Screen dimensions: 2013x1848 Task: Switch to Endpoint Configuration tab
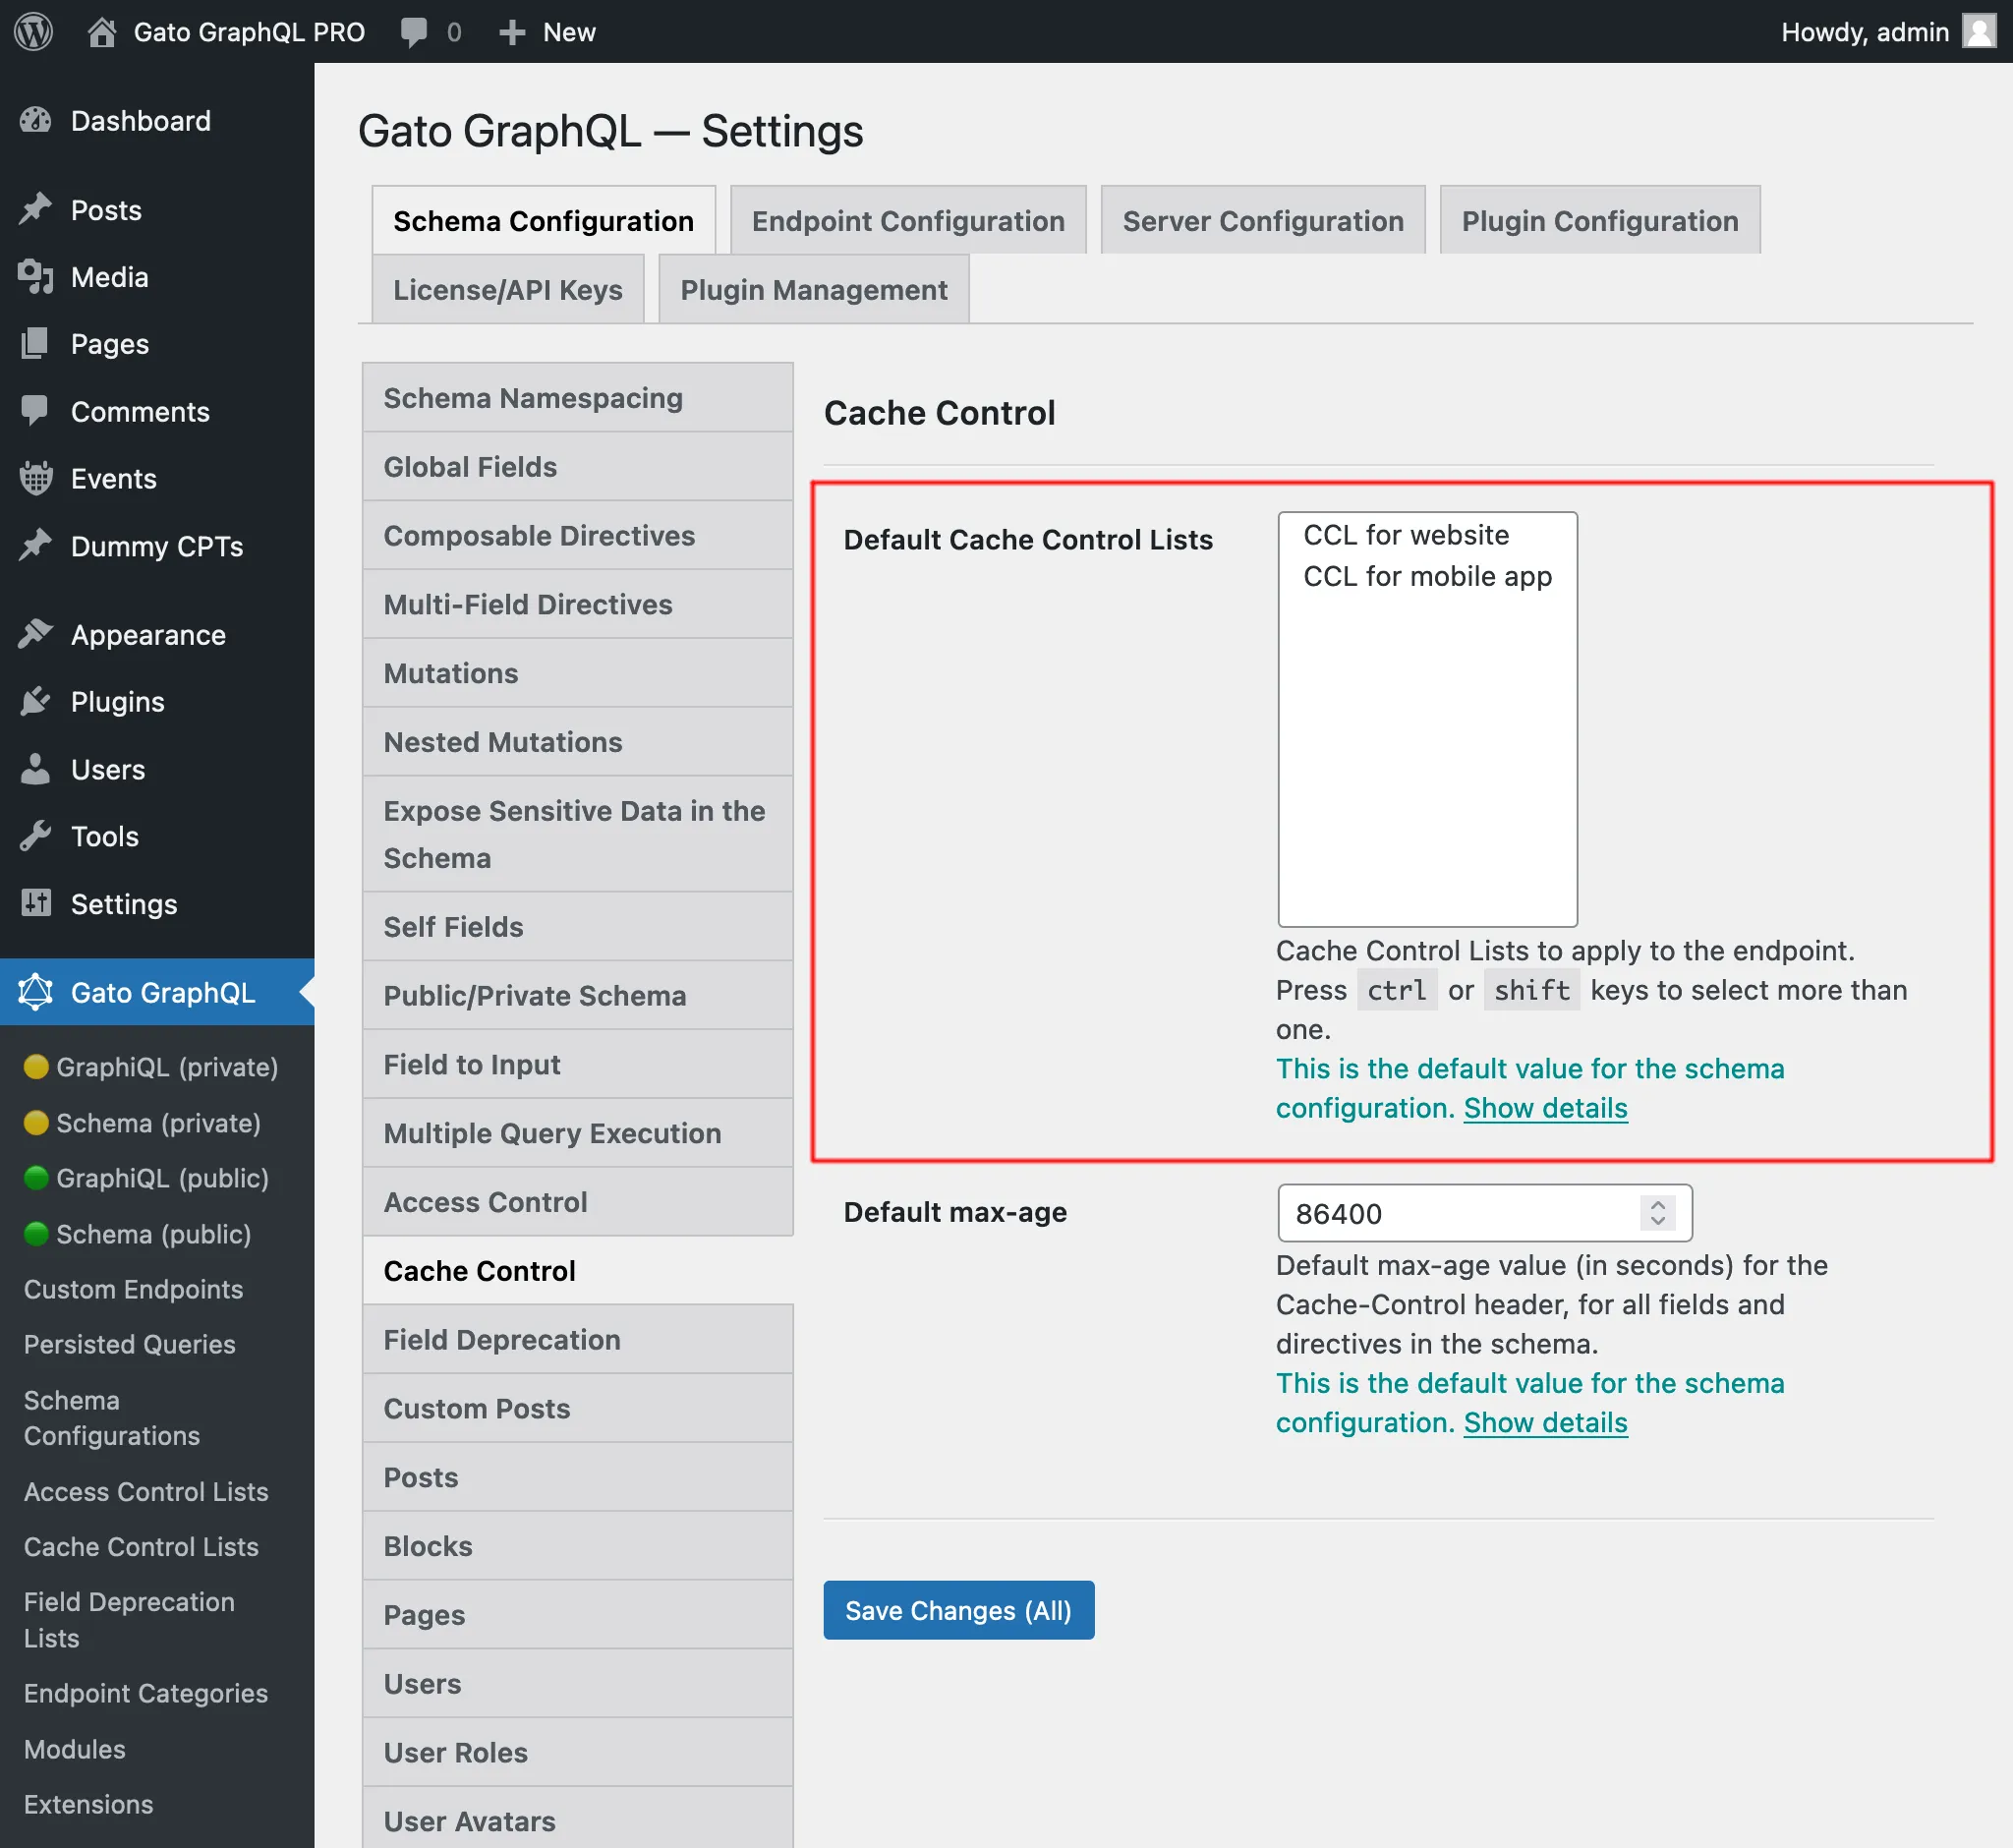pyautogui.click(x=908, y=220)
